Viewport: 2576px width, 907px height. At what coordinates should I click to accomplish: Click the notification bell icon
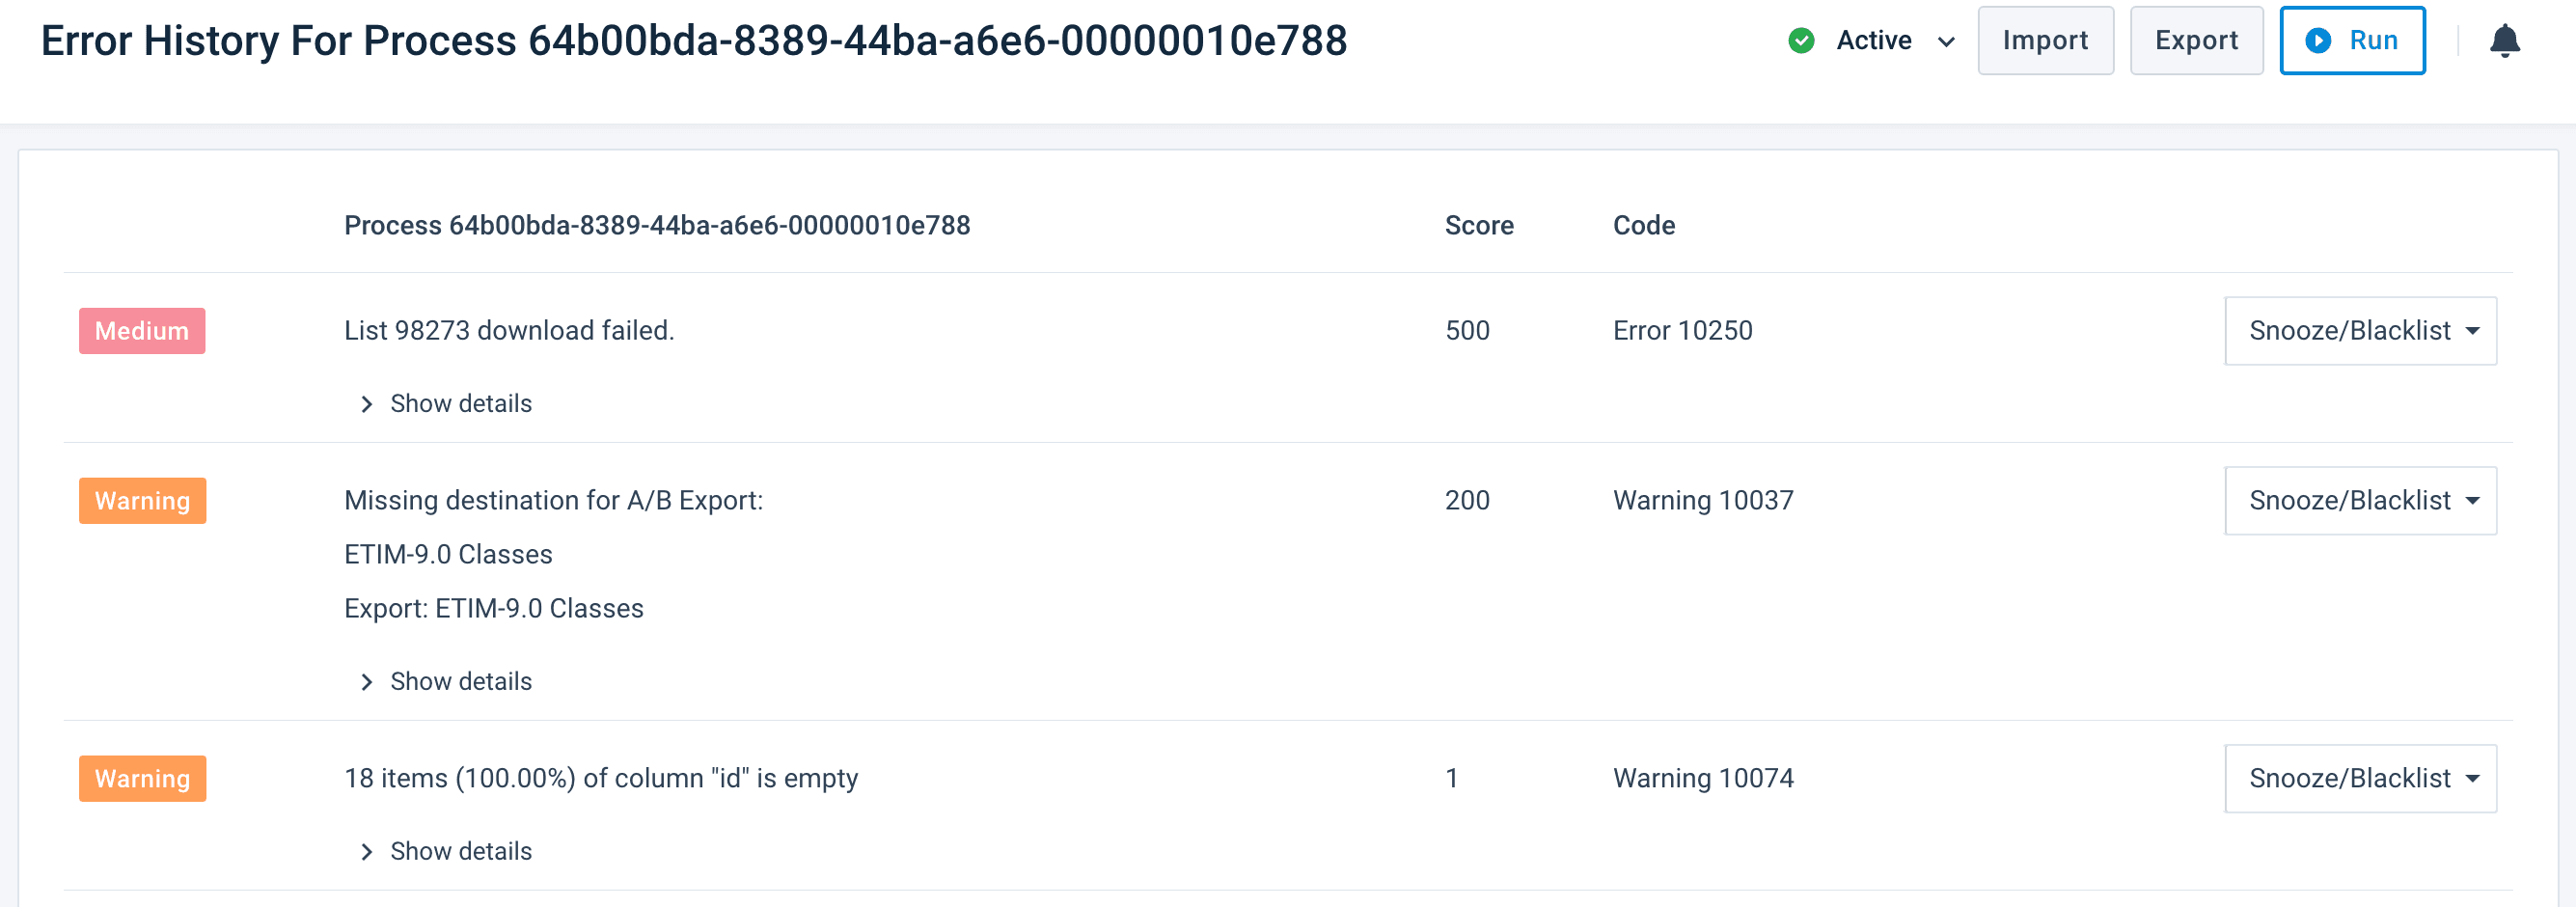coord(2506,40)
